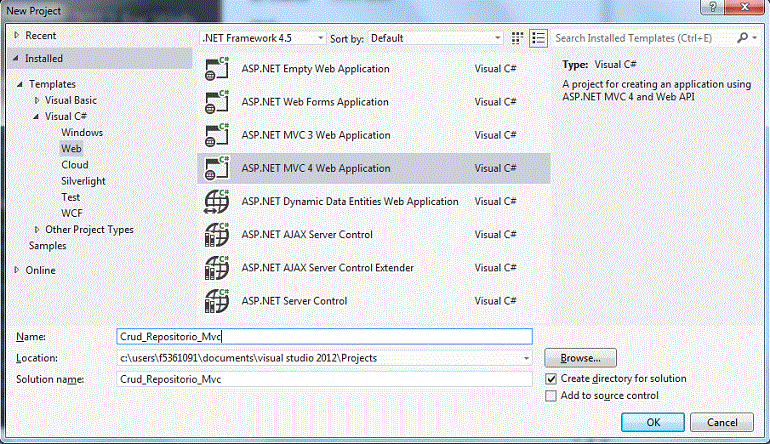Click the Cancel button

[722, 422]
